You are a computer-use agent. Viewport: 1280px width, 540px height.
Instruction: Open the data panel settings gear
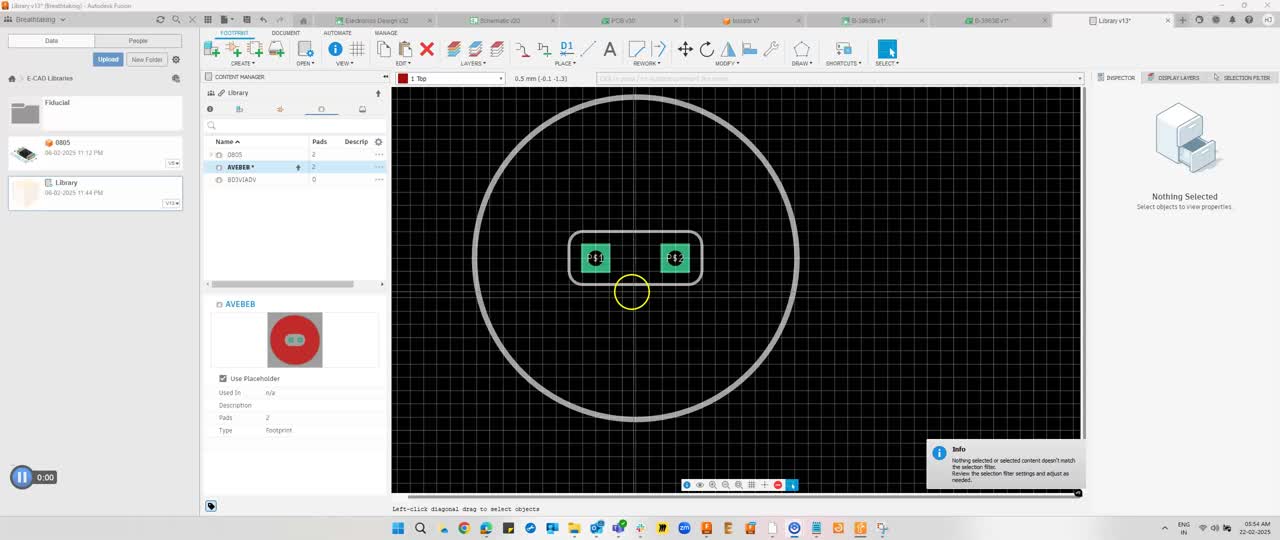pos(176,59)
